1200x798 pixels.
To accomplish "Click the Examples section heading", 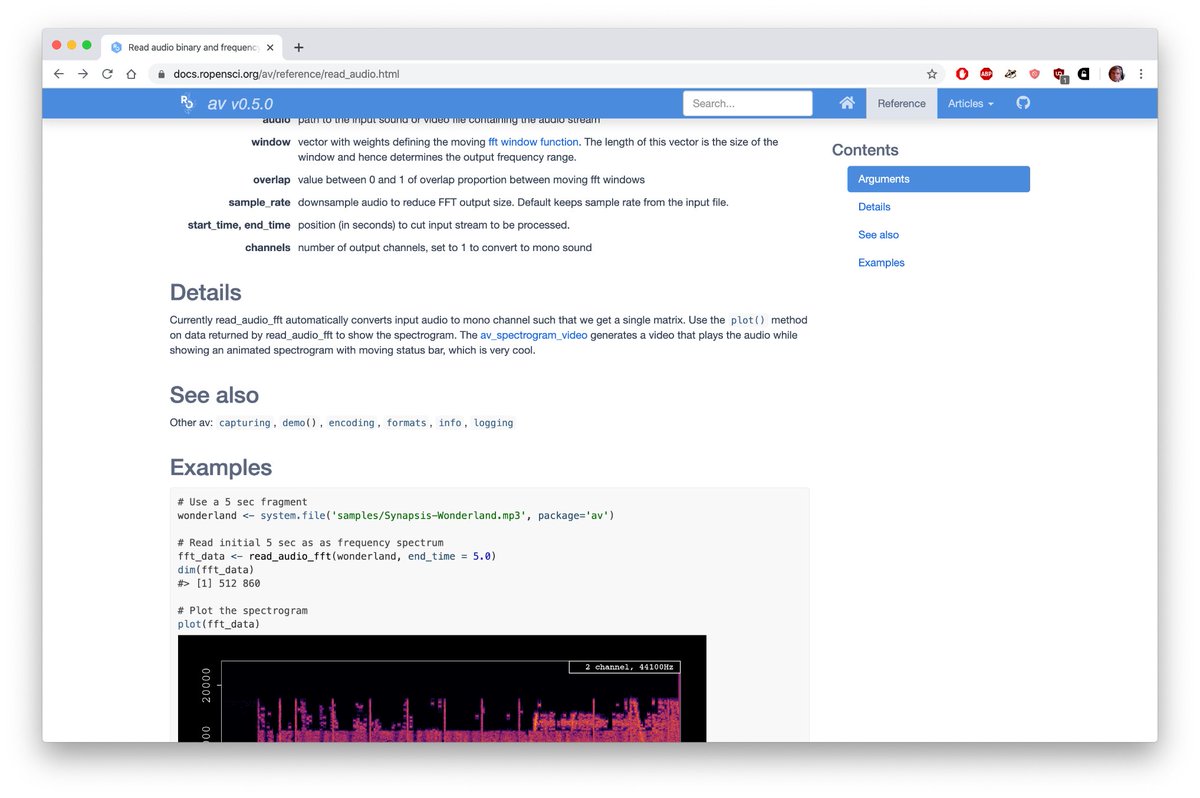I will point(221,468).
